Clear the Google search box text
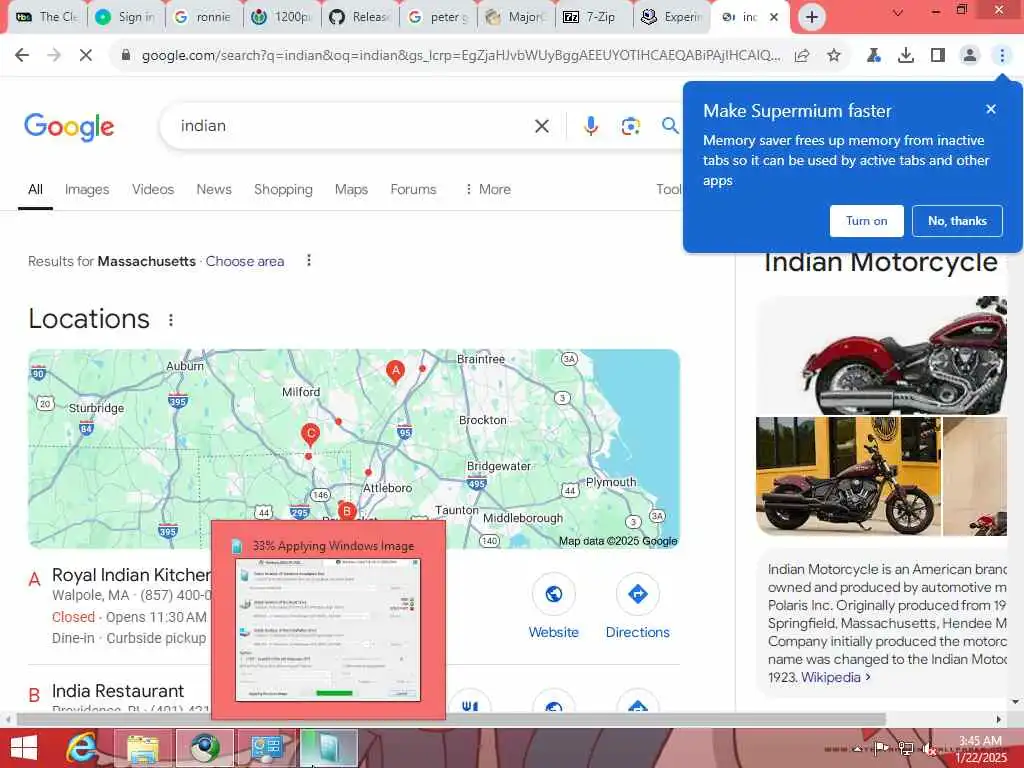This screenshot has width=1024, height=768. pos(542,126)
